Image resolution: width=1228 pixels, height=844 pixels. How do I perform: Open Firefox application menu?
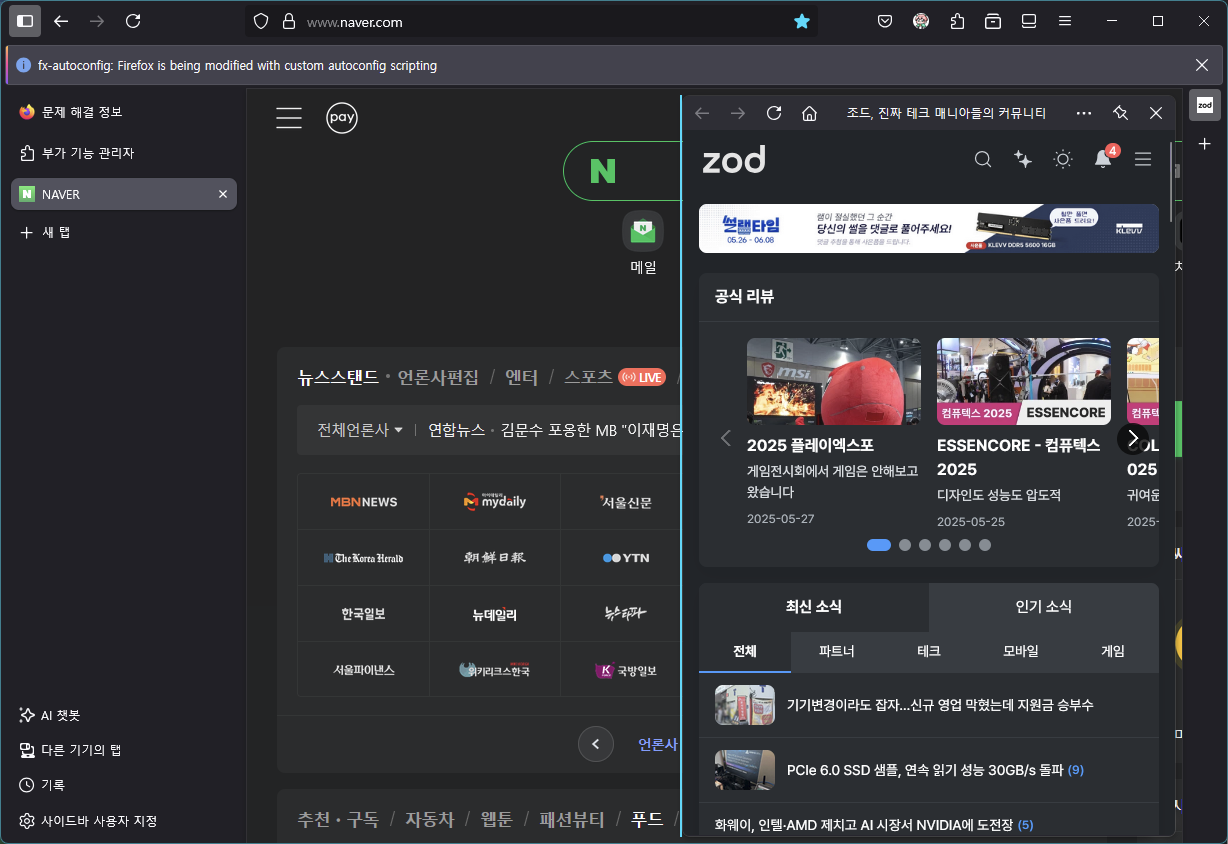(x=1065, y=21)
